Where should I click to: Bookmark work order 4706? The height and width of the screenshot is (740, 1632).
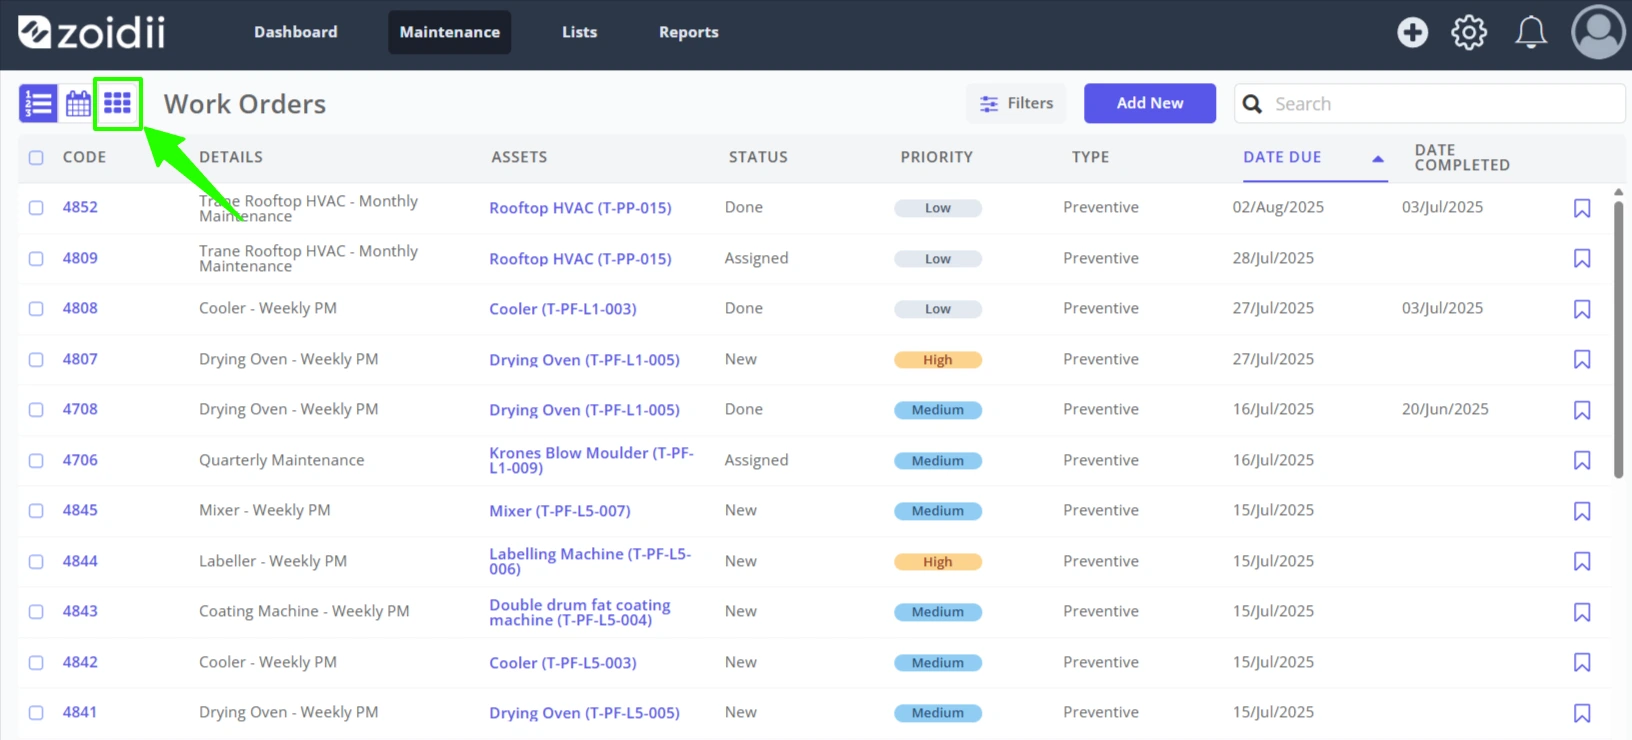[1582, 460]
